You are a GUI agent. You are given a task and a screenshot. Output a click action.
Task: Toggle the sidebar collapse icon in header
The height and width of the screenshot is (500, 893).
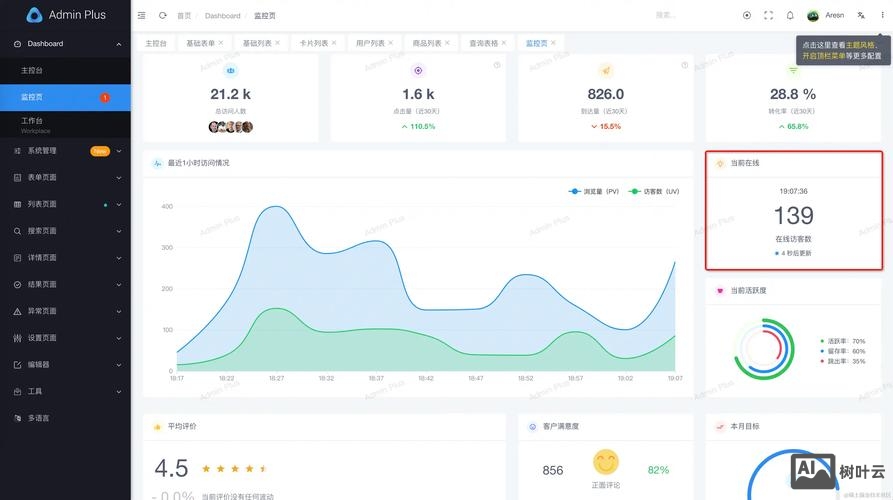(141, 15)
